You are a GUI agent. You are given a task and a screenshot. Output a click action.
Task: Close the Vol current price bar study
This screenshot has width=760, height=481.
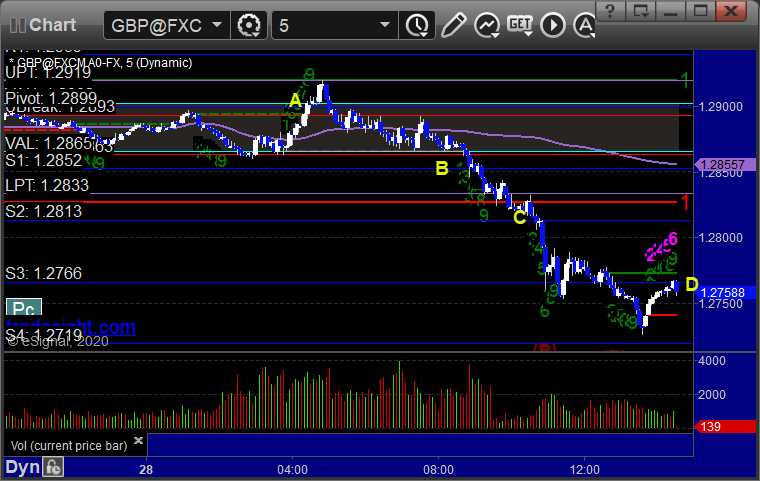(138, 440)
